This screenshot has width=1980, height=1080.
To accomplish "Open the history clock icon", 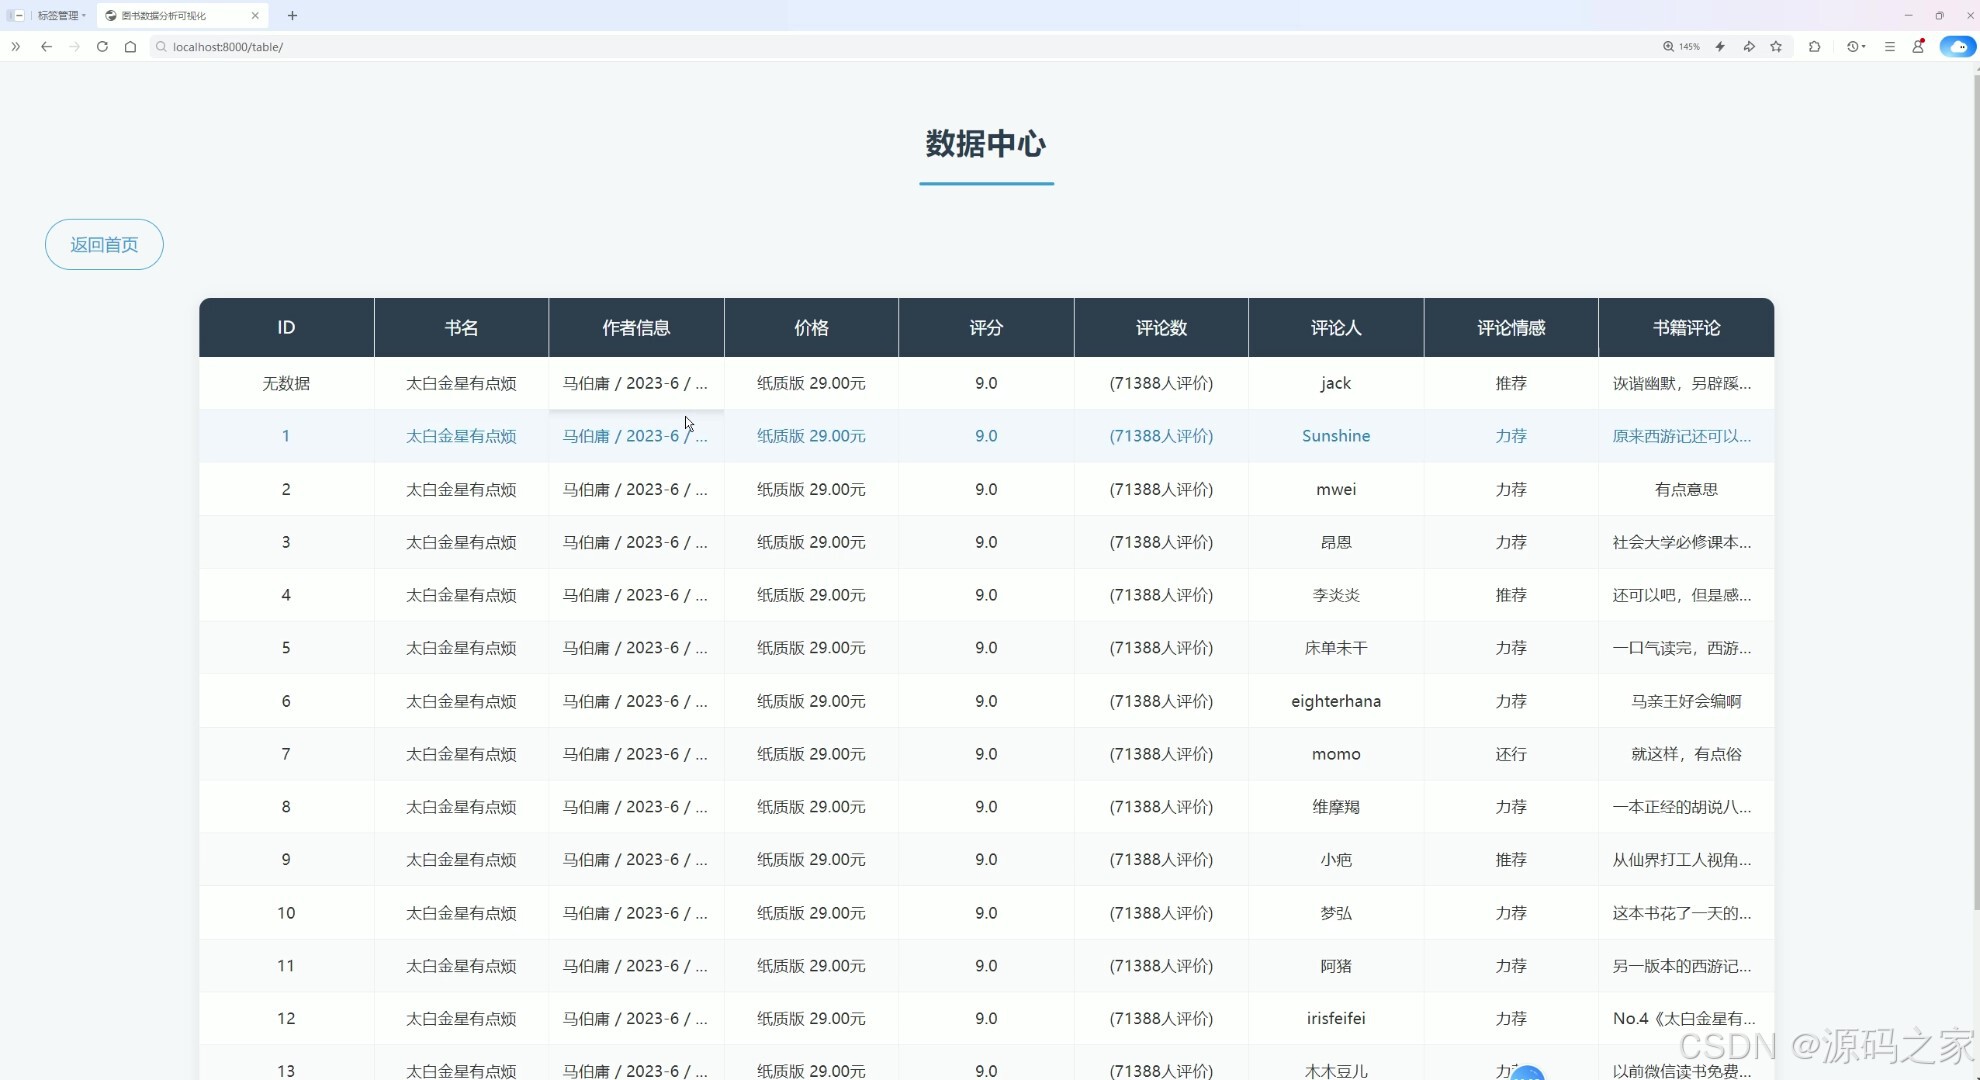I will point(1852,46).
